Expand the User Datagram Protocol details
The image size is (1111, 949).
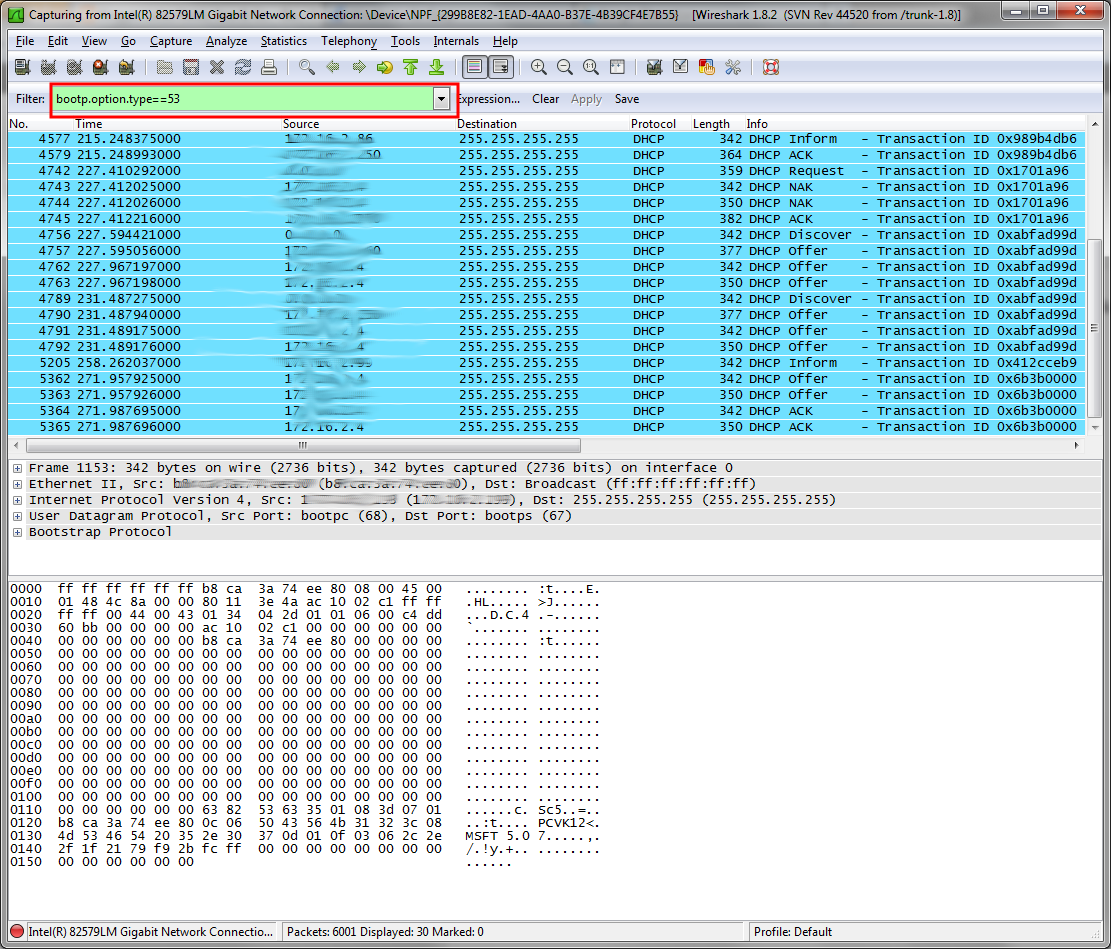click(17, 516)
